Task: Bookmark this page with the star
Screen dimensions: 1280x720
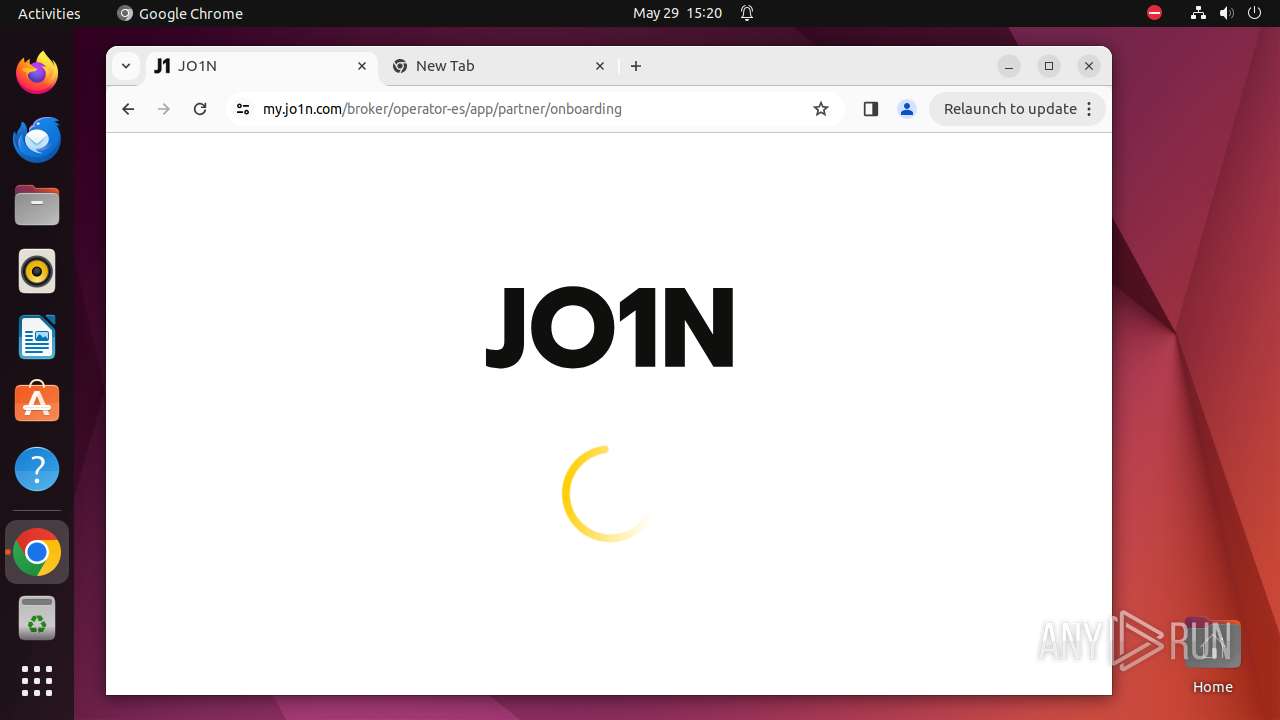Action: [x=821, y=109]
